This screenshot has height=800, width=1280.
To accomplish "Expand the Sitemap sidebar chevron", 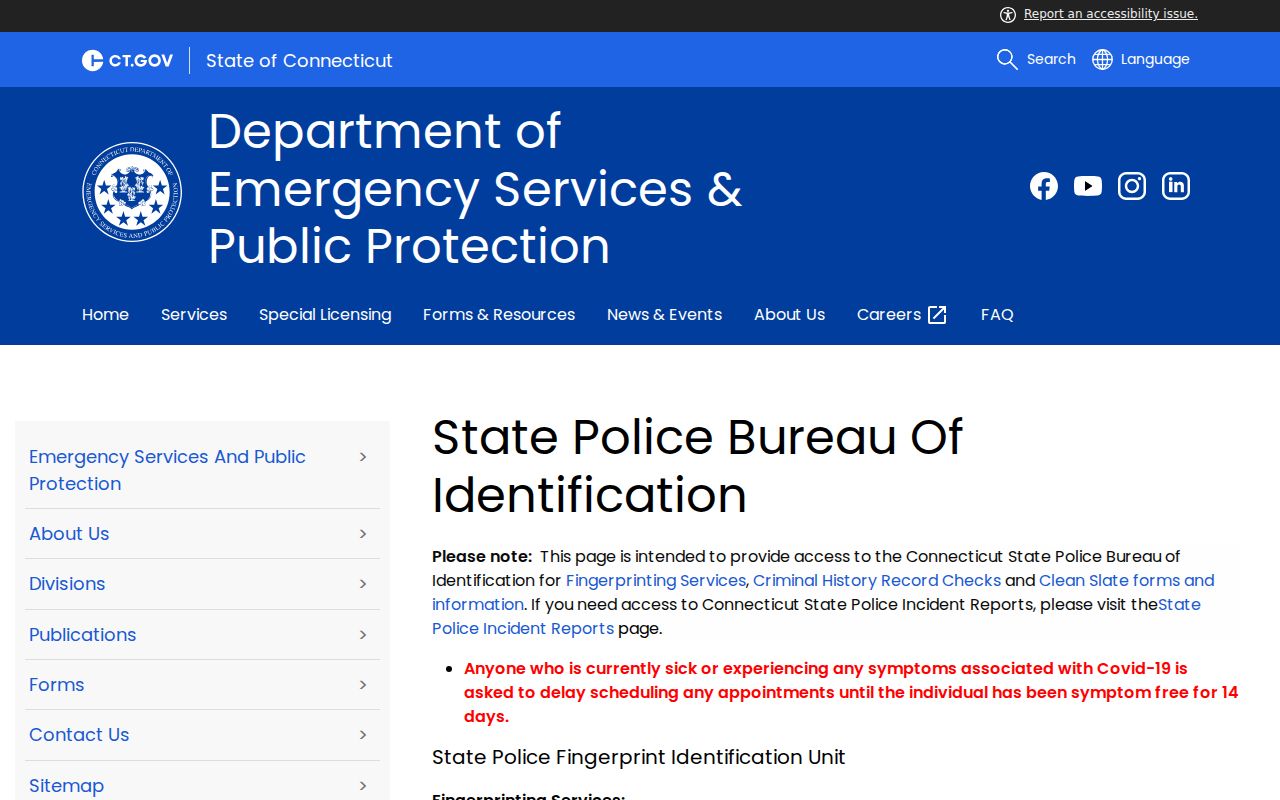I will [363, 786].
